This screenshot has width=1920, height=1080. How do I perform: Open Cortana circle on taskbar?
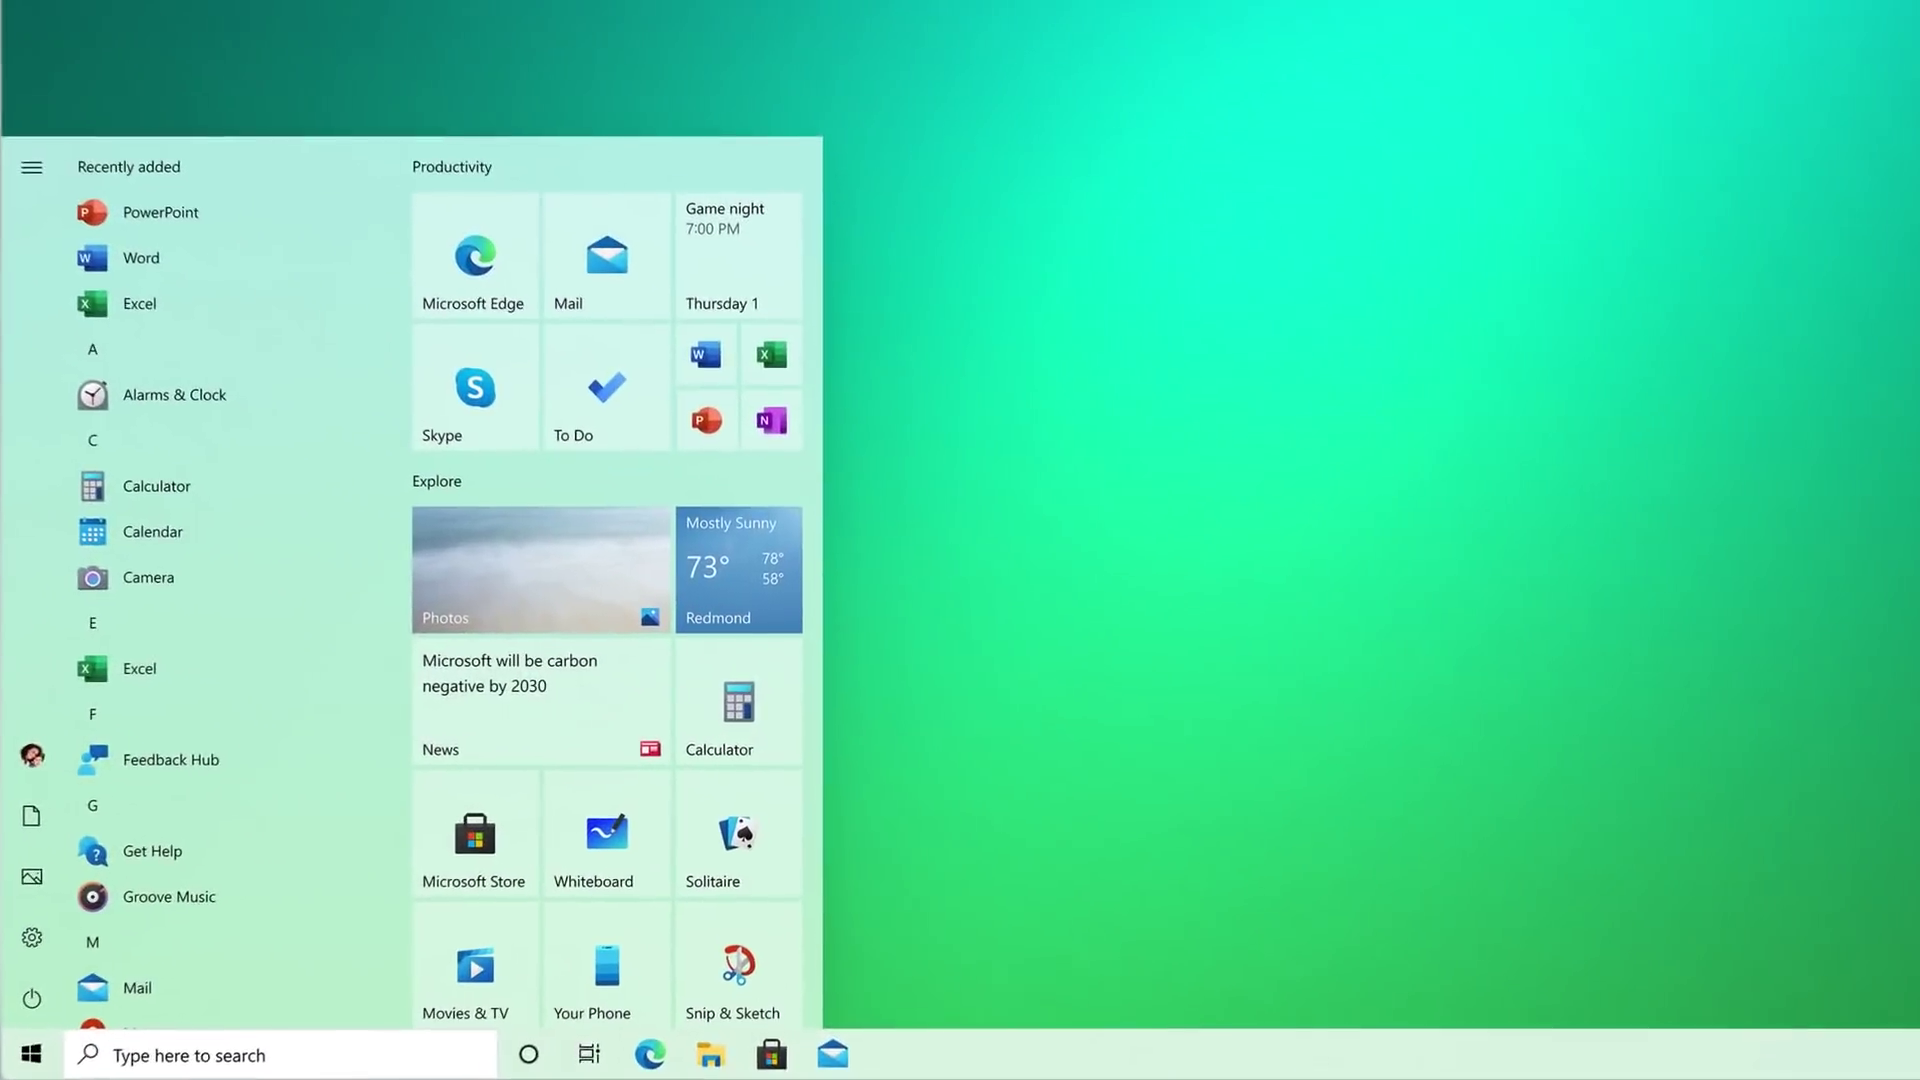tap(529, 1054)
